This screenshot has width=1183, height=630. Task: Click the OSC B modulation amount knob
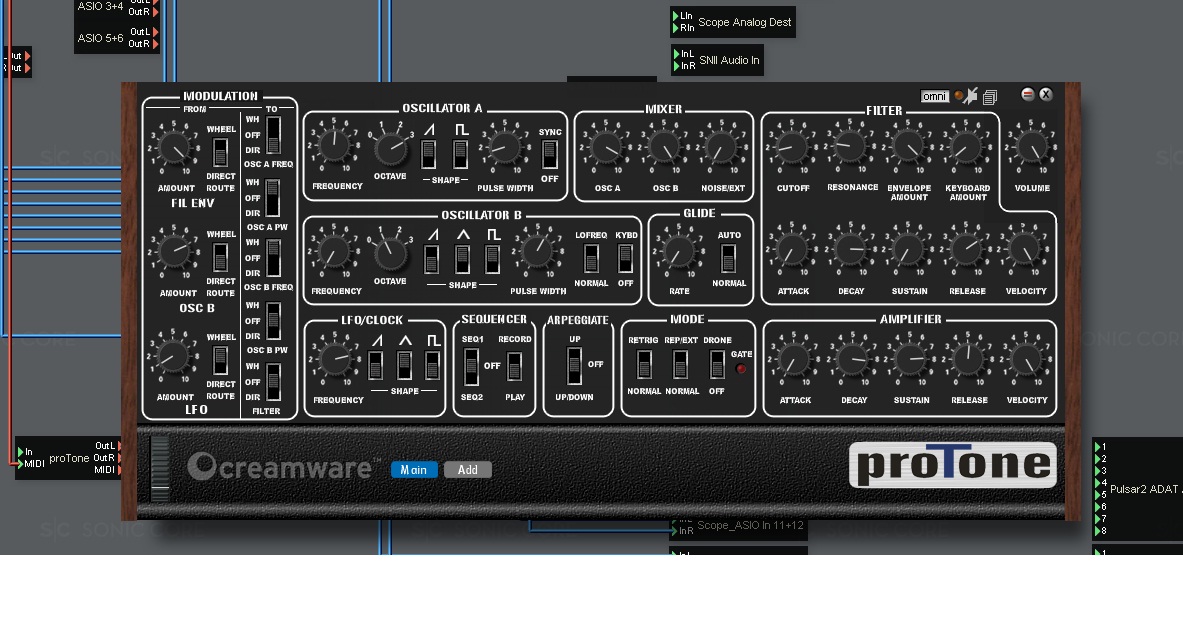click(174, 252)
